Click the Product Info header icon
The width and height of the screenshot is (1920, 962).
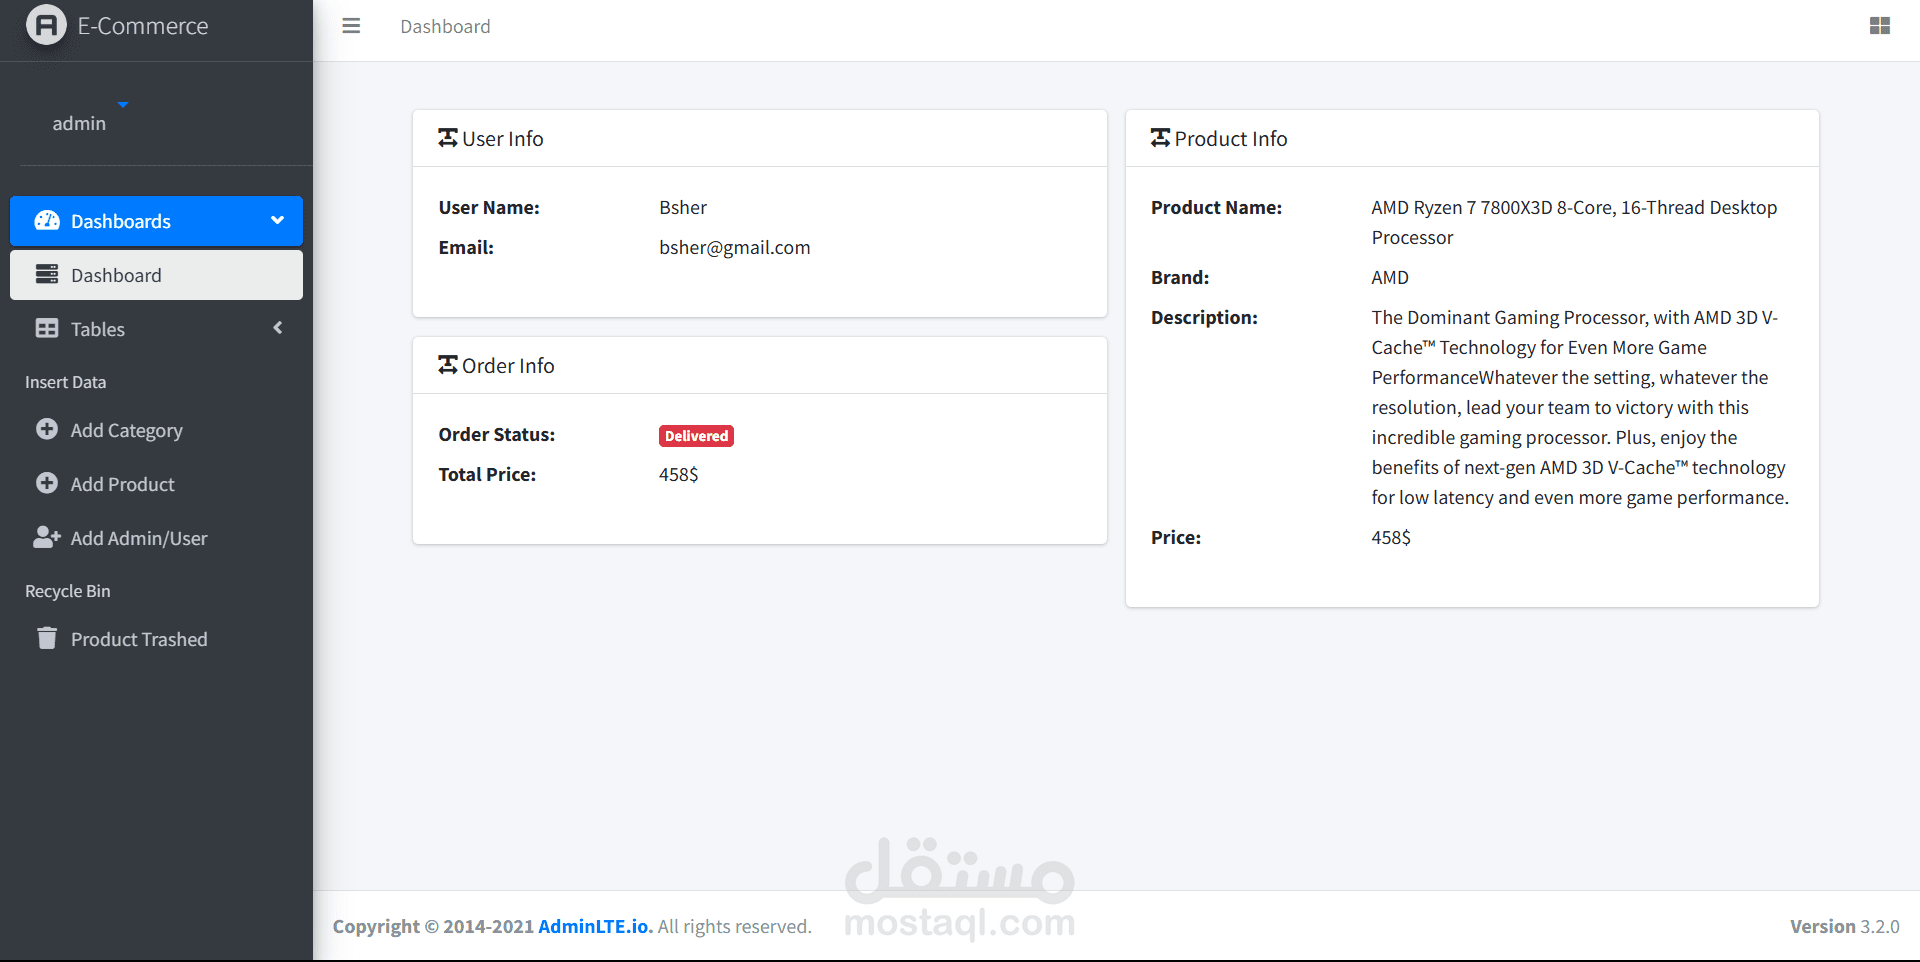tap(1160, 138)
